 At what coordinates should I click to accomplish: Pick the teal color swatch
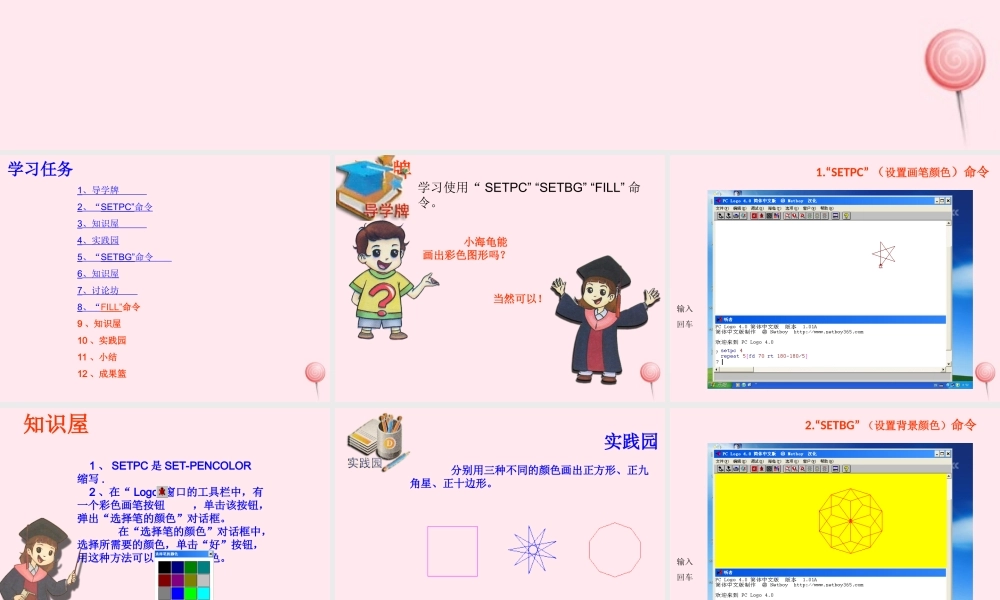(203, 567)
